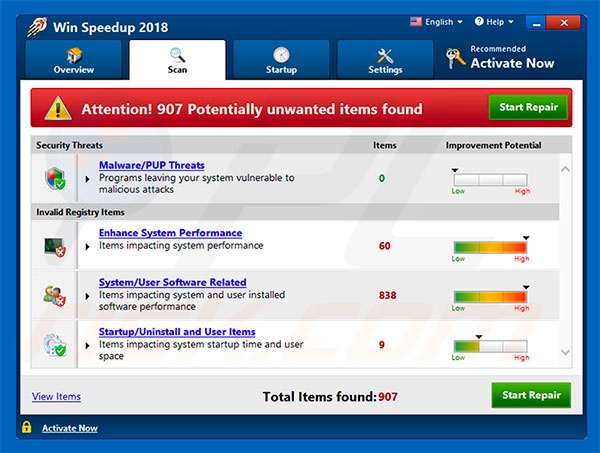Click the items count 9
This screenshot has height=453, width=600.
click(x=382, y=345)
